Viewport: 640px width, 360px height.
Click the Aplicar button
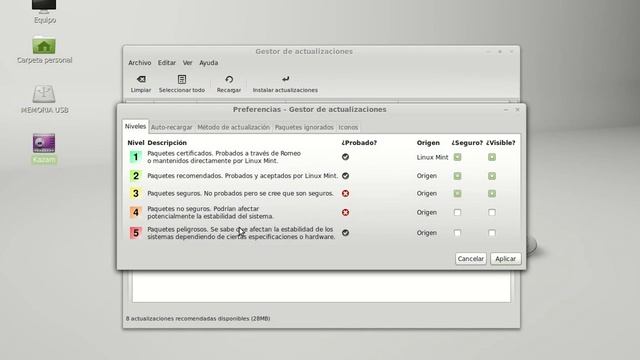[505, 259]
